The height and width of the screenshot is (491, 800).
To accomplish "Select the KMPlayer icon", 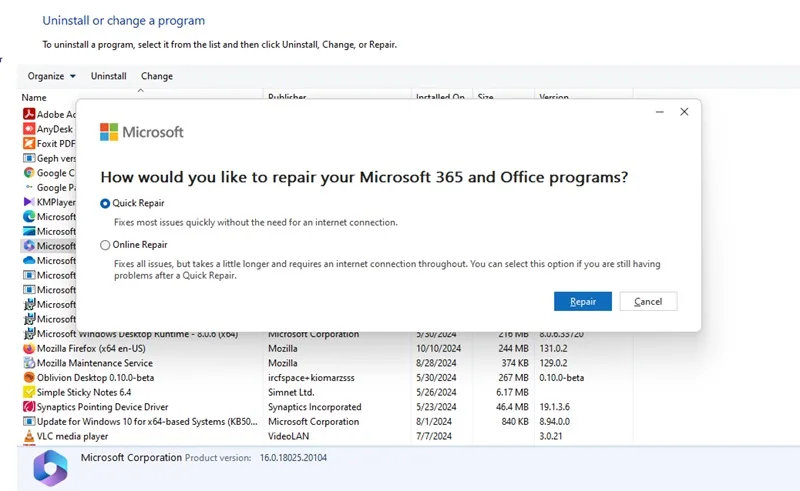I will coord(29,202).
